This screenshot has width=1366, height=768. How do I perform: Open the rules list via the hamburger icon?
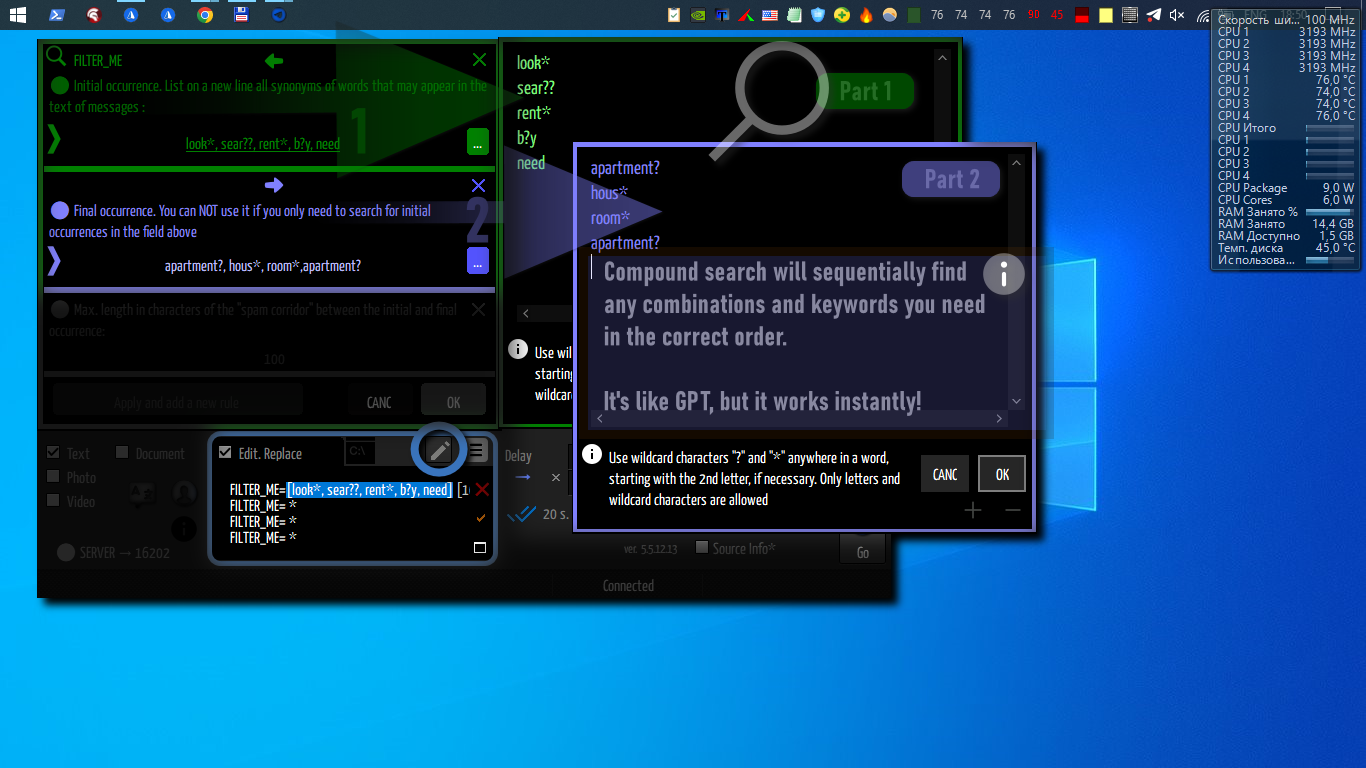478,450
